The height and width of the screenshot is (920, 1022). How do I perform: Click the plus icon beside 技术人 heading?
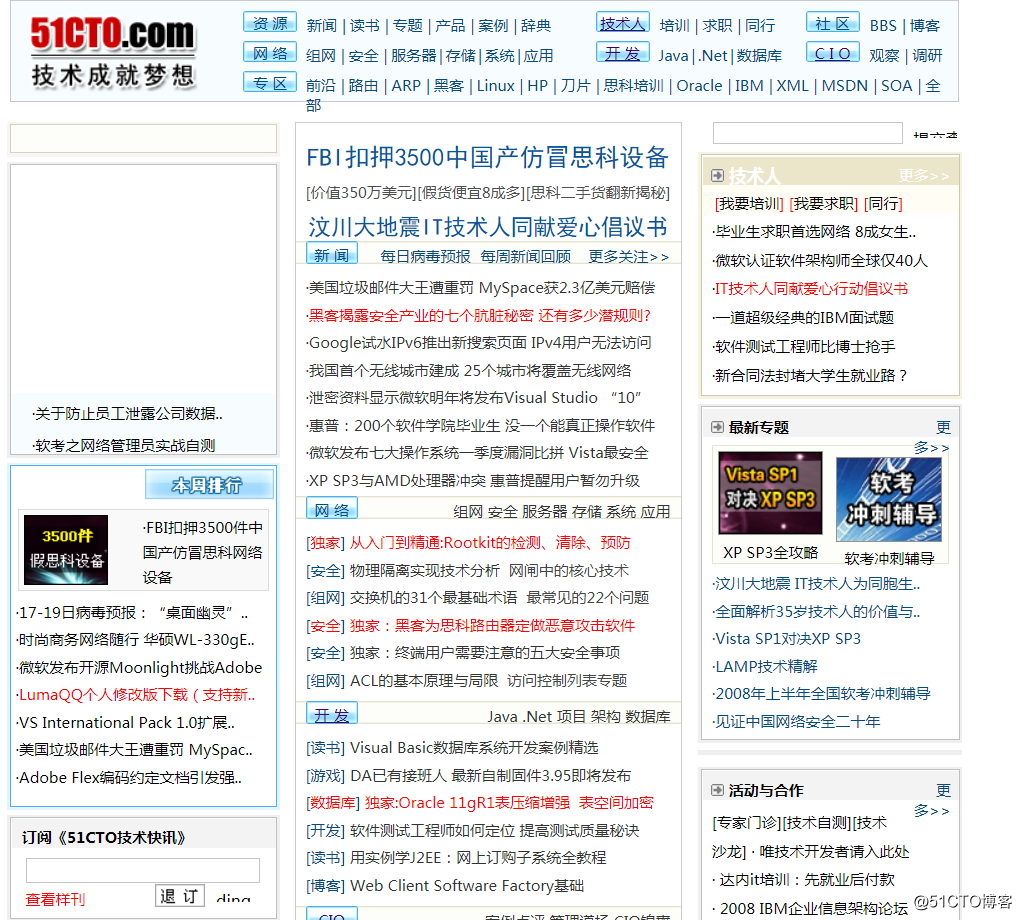[717, 175]
